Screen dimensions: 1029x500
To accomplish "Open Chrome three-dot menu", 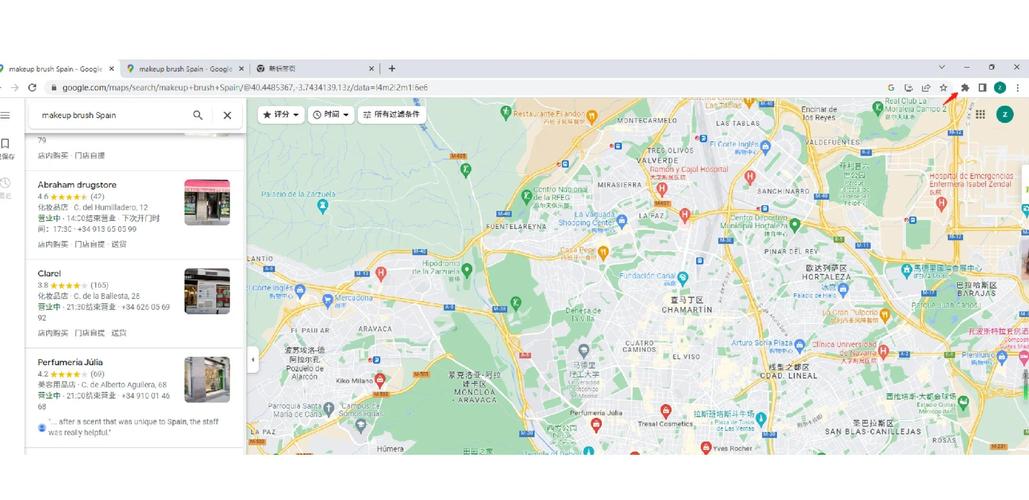I will [1018, 87].
